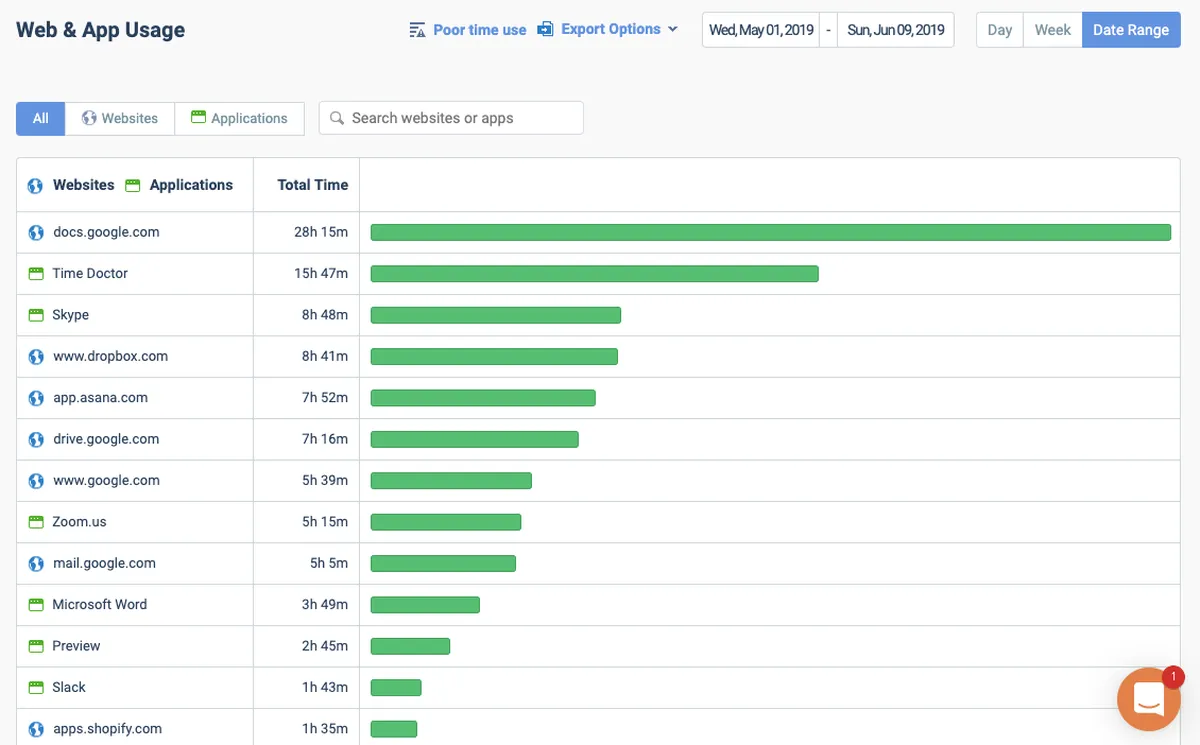Screen dimensions: 1200x745
Task: Click the 7h 52m total time value
Action: [325, 397]
